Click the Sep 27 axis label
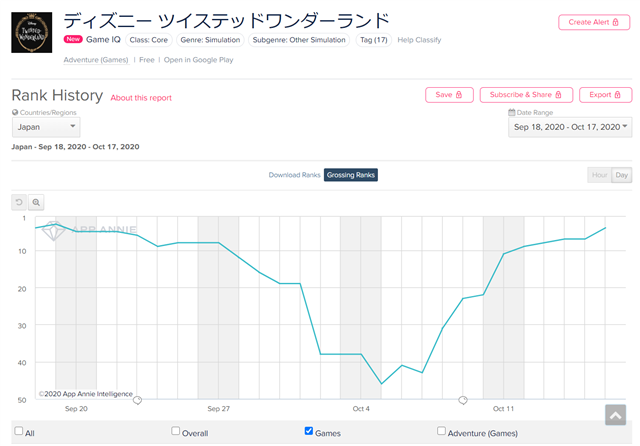This screenshot has height=446, width=640. (x=218, y=408)
